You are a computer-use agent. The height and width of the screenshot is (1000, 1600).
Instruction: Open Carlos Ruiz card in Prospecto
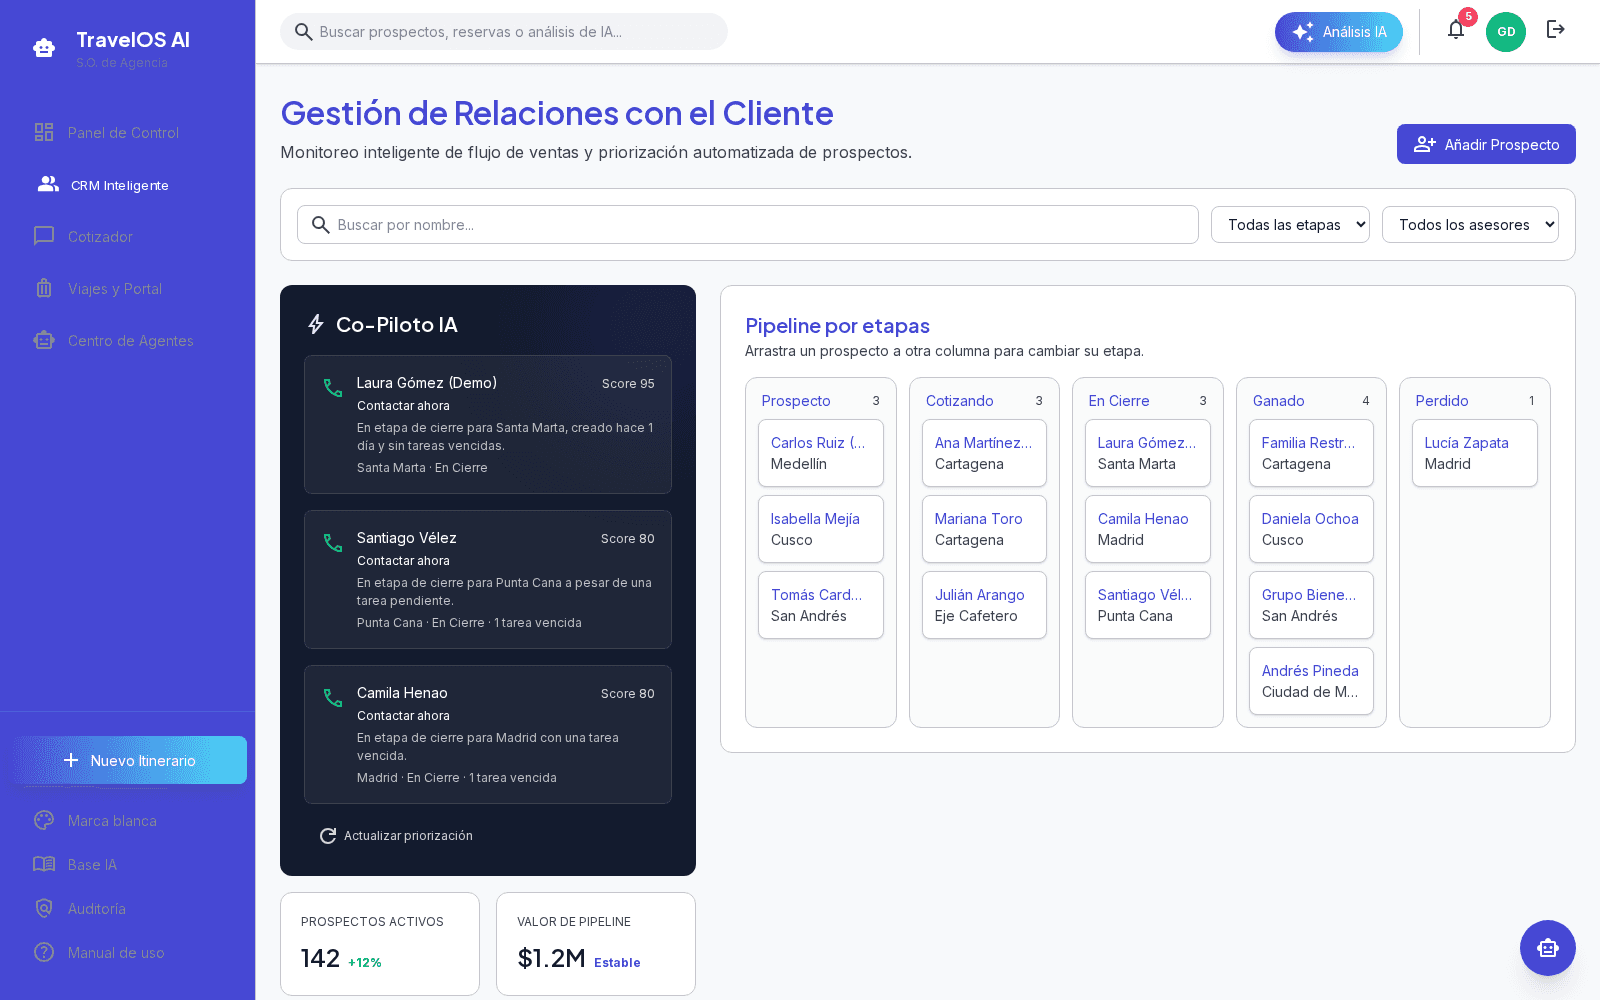point(821,453)
